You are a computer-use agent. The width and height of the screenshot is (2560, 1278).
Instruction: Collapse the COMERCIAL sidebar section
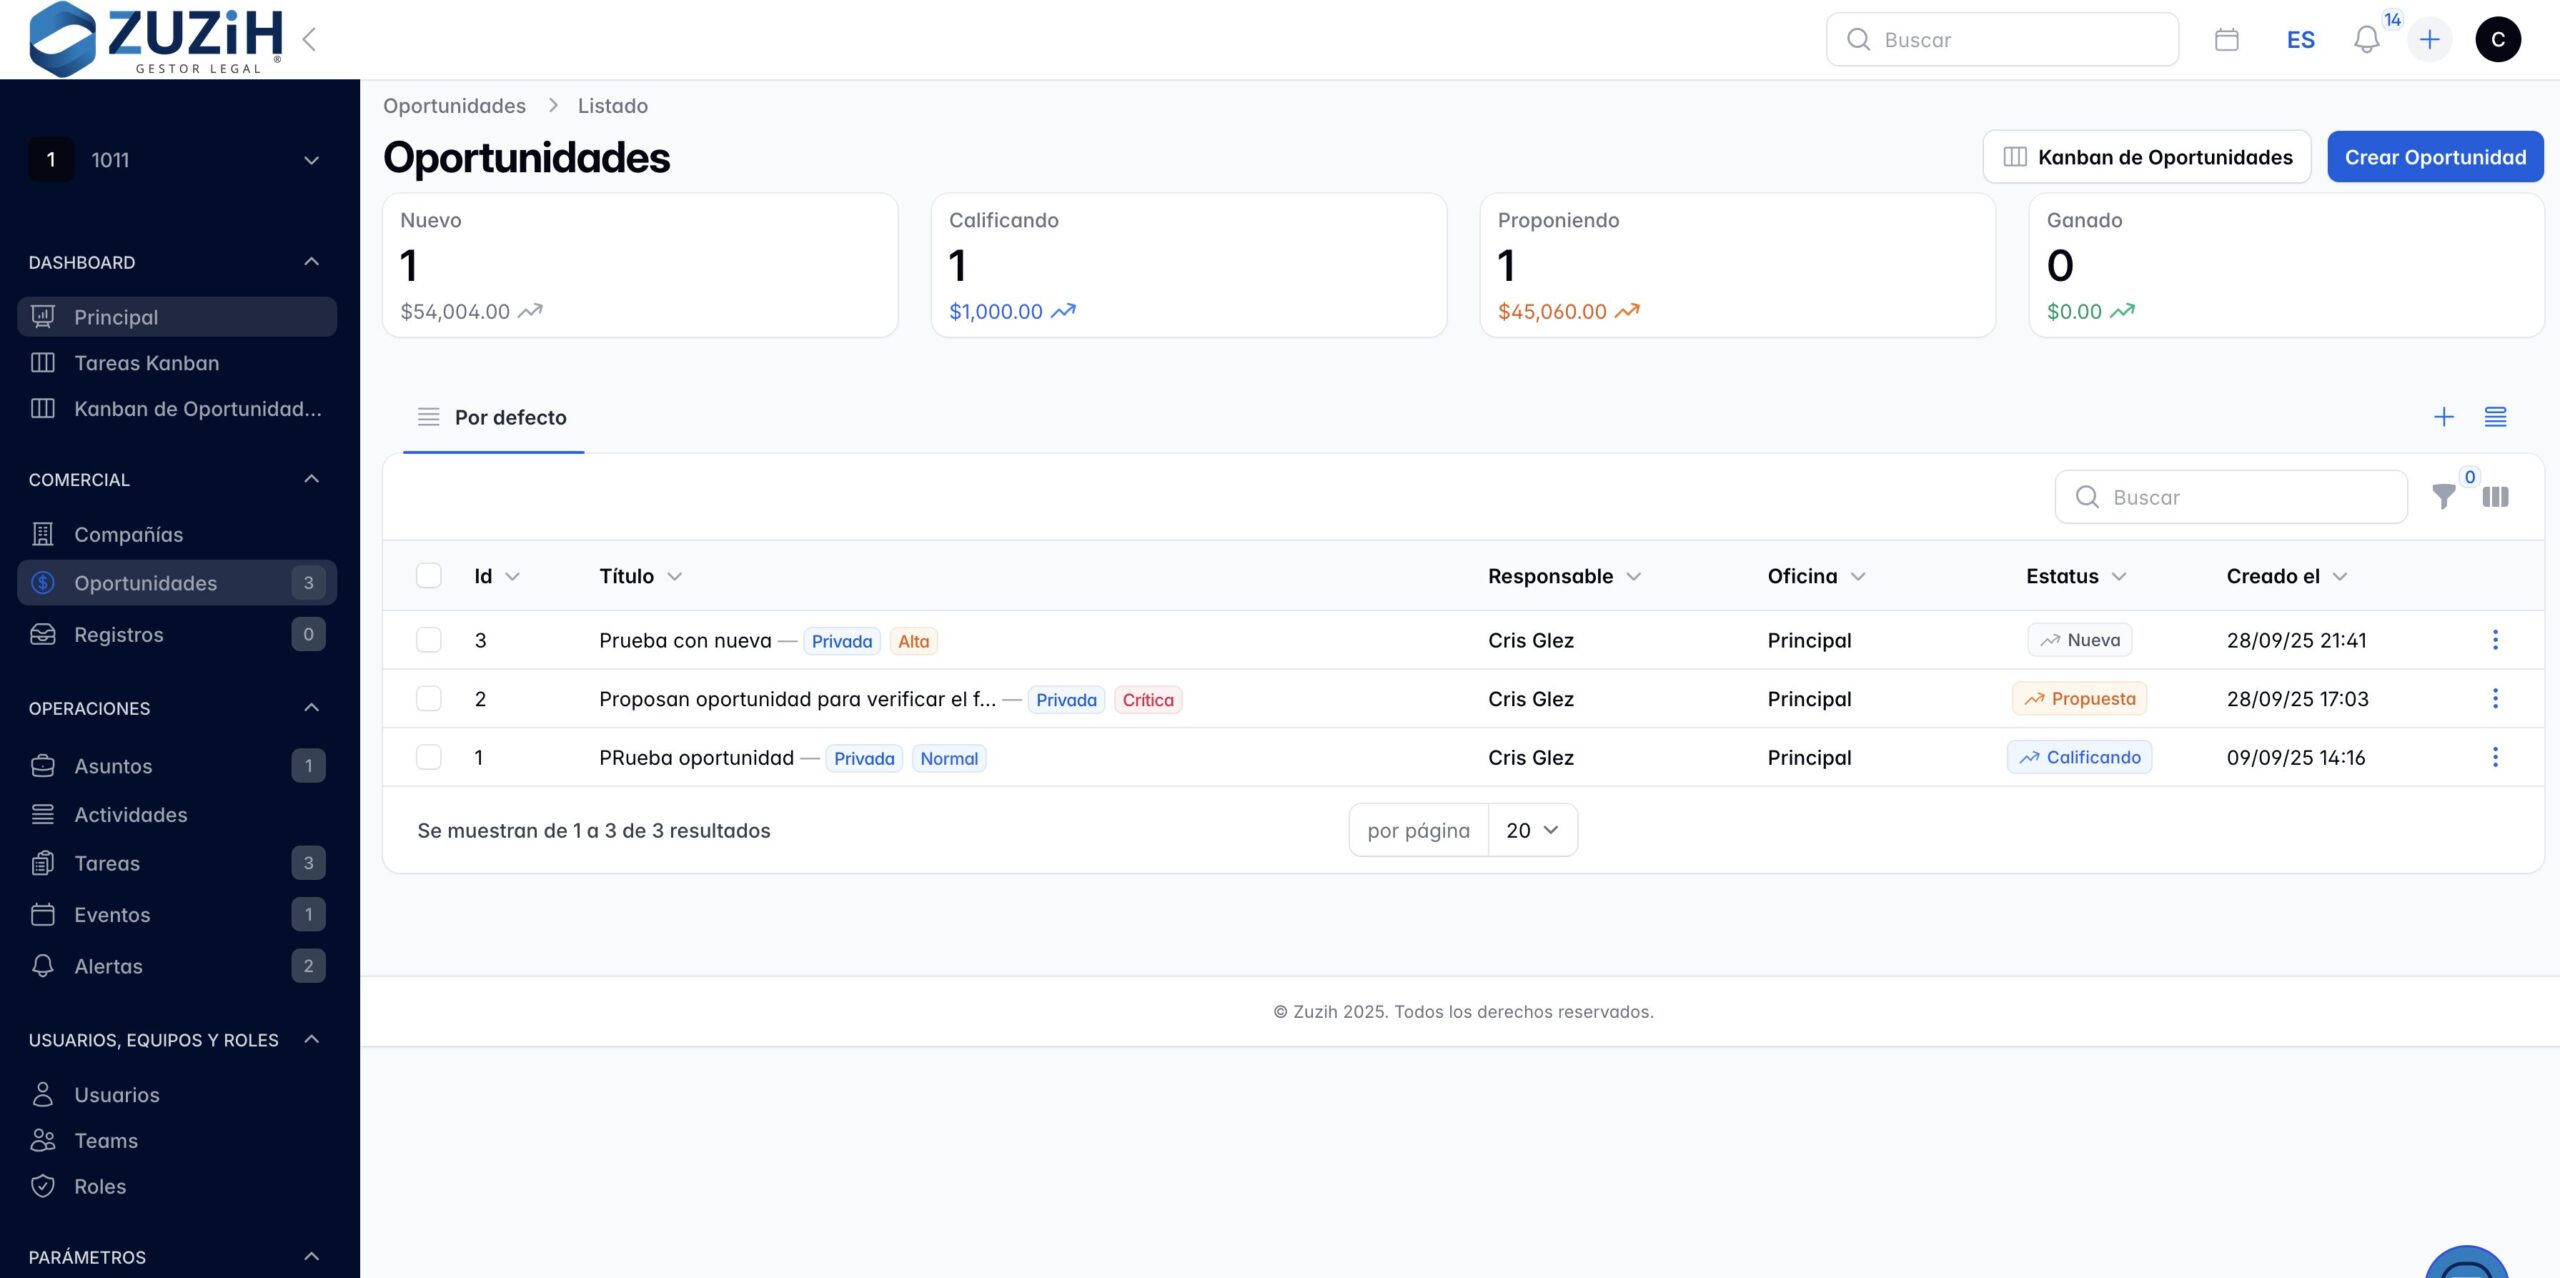311,479
